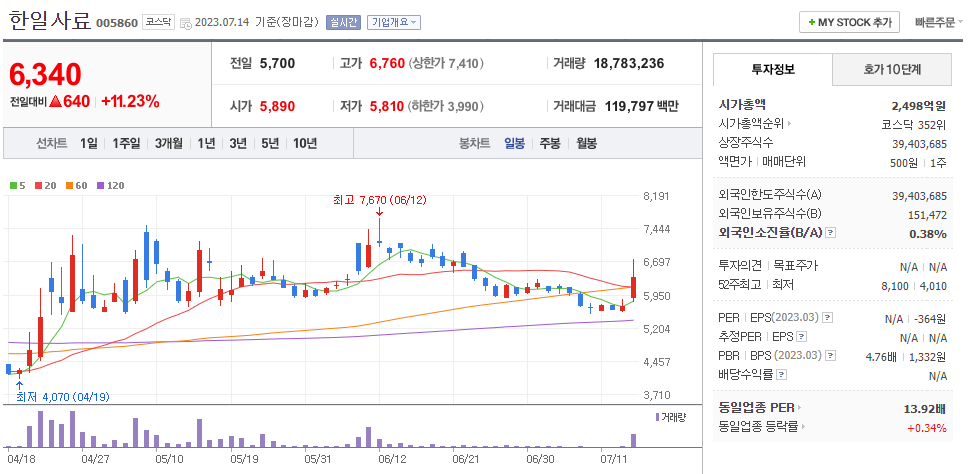Viewport: 972px width, 474px height.
Task: Click the 코스닥 market badge
Action: click(158, 22)
